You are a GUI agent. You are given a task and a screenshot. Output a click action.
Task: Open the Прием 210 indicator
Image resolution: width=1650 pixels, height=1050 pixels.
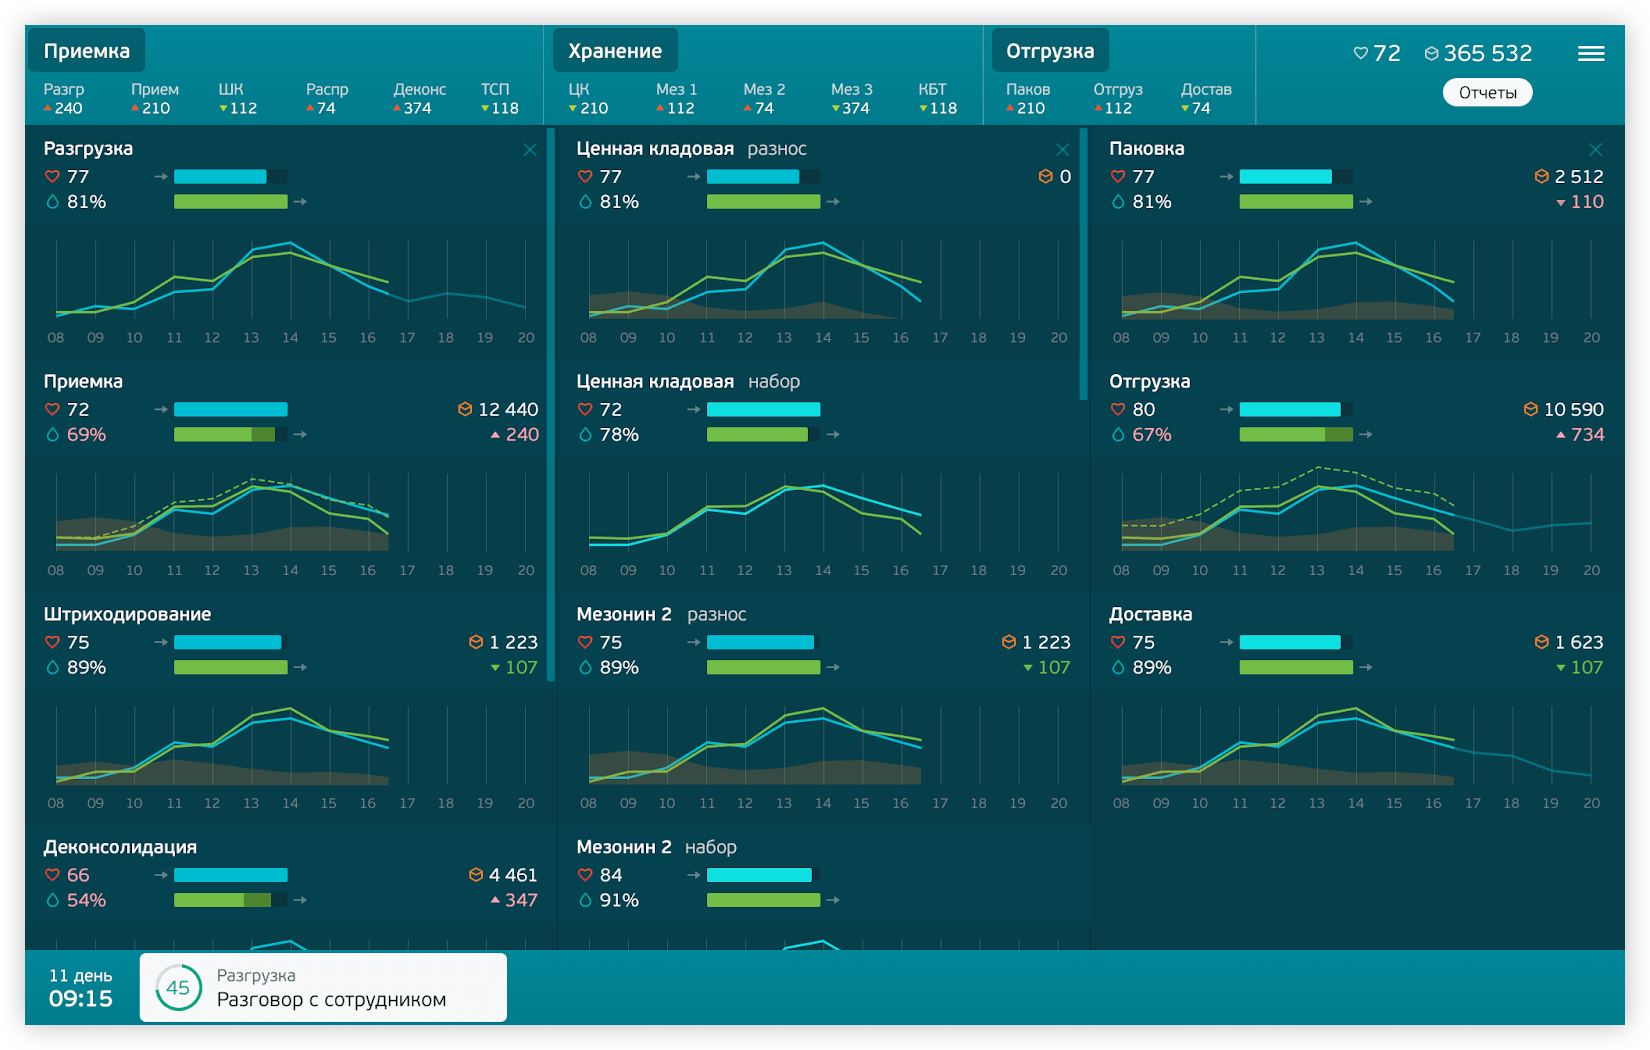point(154,98)
